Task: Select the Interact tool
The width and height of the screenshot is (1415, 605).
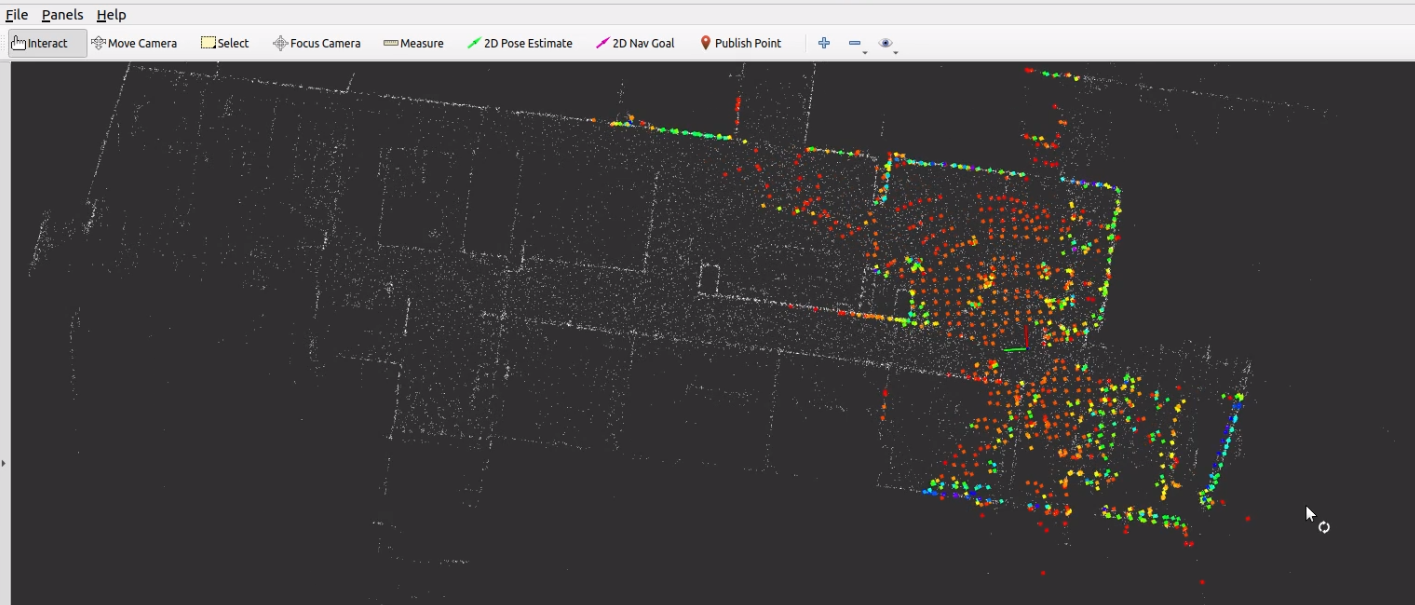Action: pos(40,43)
